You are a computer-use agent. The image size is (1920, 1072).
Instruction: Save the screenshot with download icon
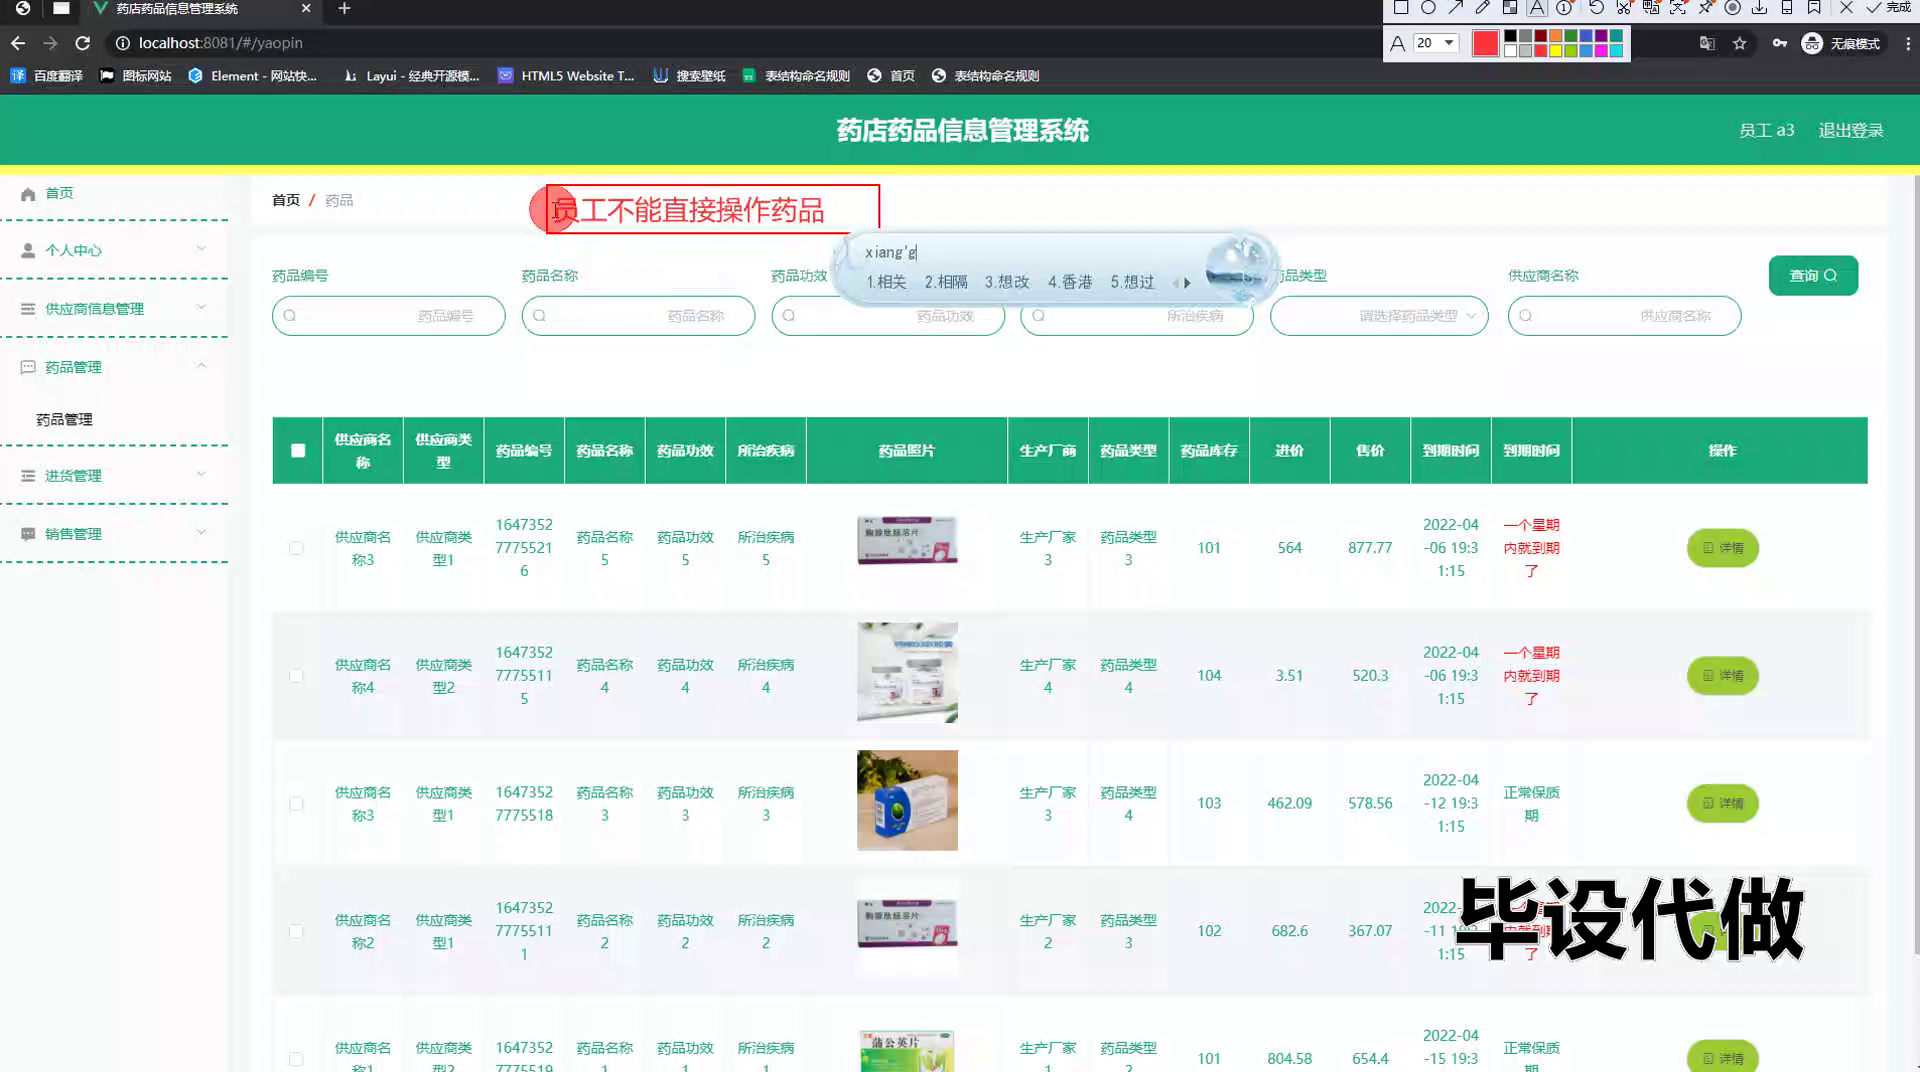tap(1759, 8)
